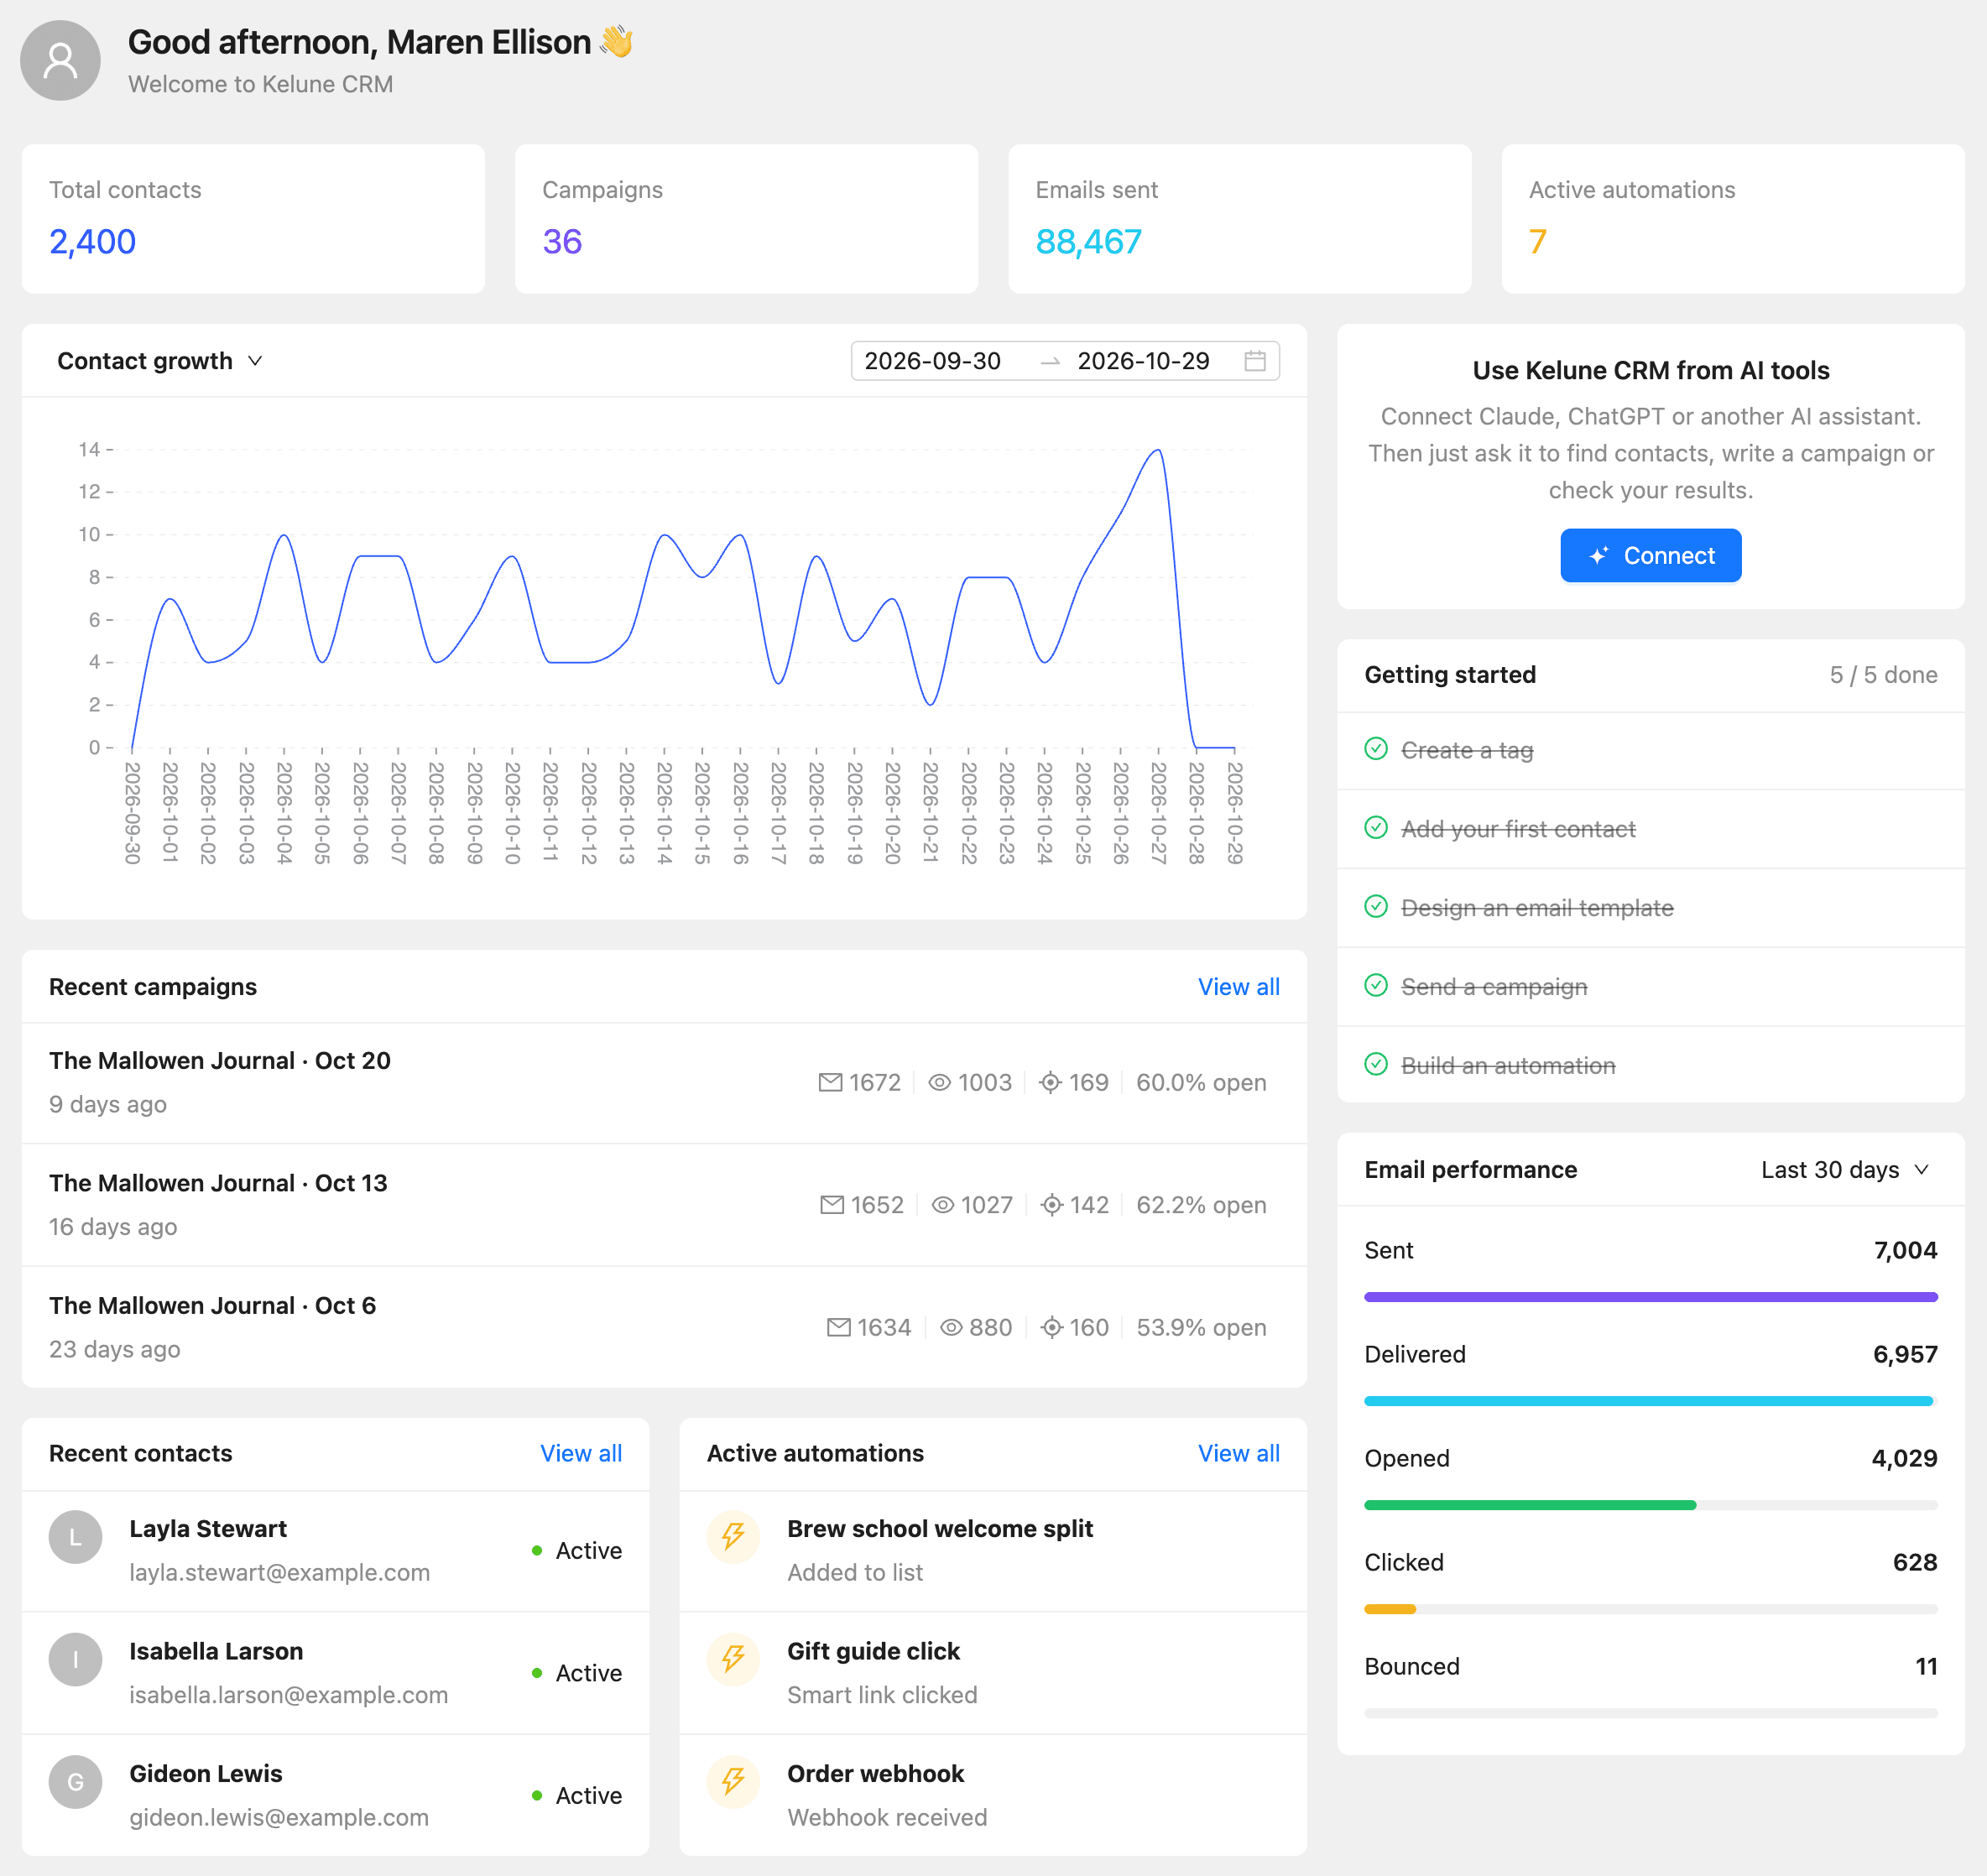Viewport: 1987px width, 1876px height.
Task: Click the layla.stewart@example.com email address
Action: 280,1573
